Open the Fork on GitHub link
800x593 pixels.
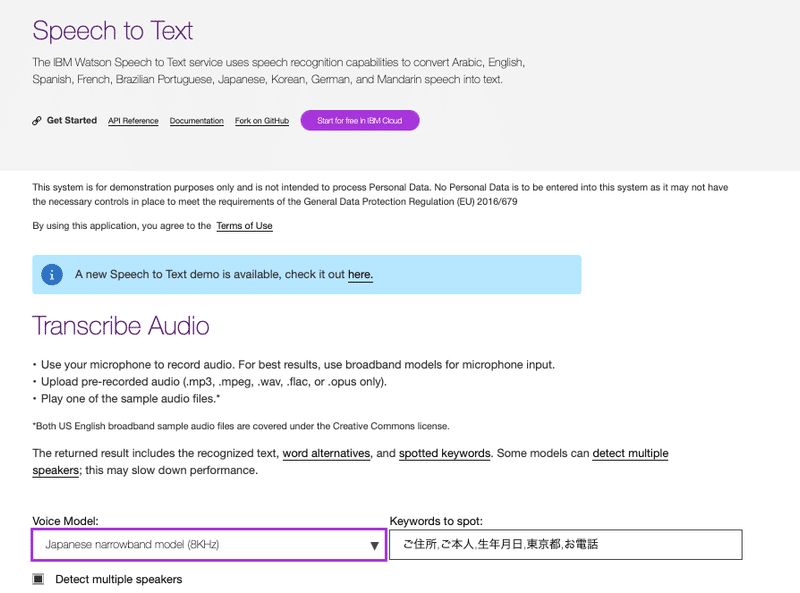pos(262,121)
